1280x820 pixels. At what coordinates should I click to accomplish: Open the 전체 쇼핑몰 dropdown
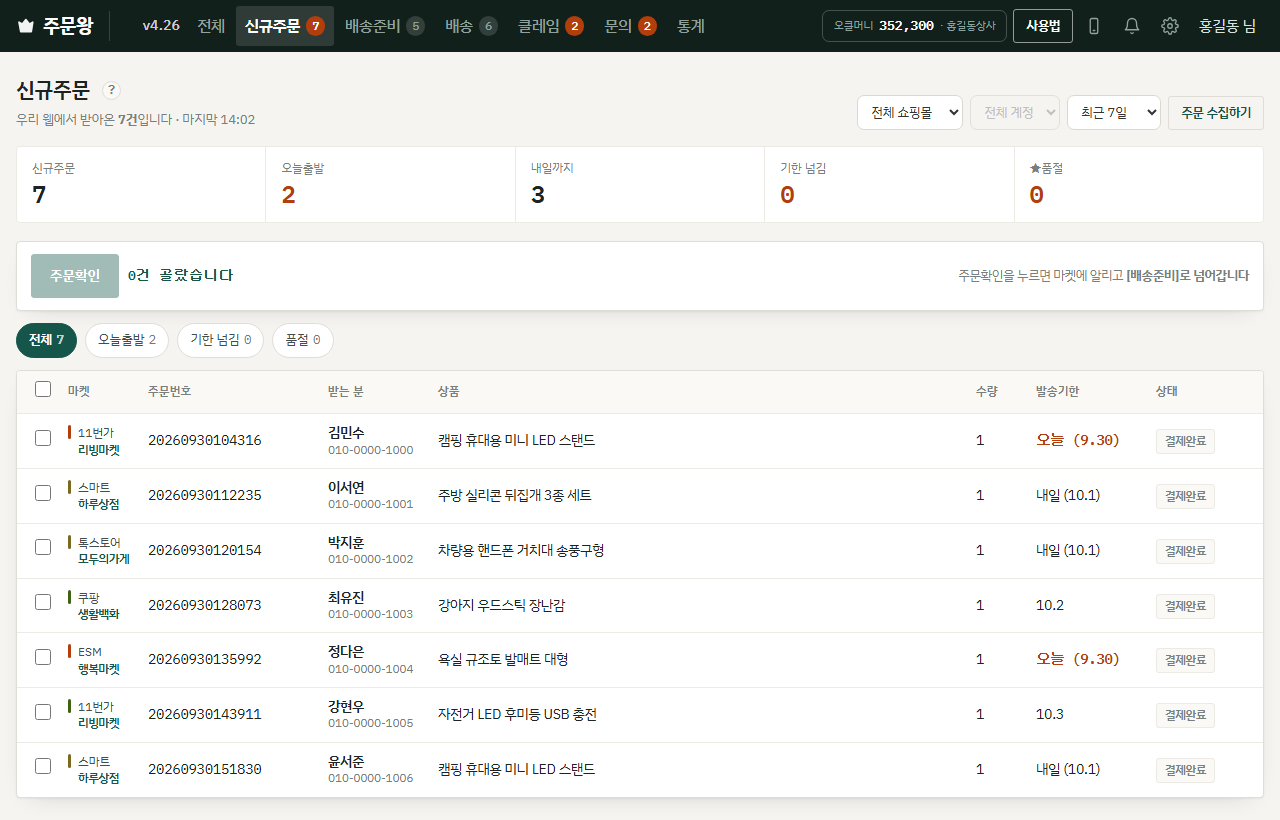(910, 113)
